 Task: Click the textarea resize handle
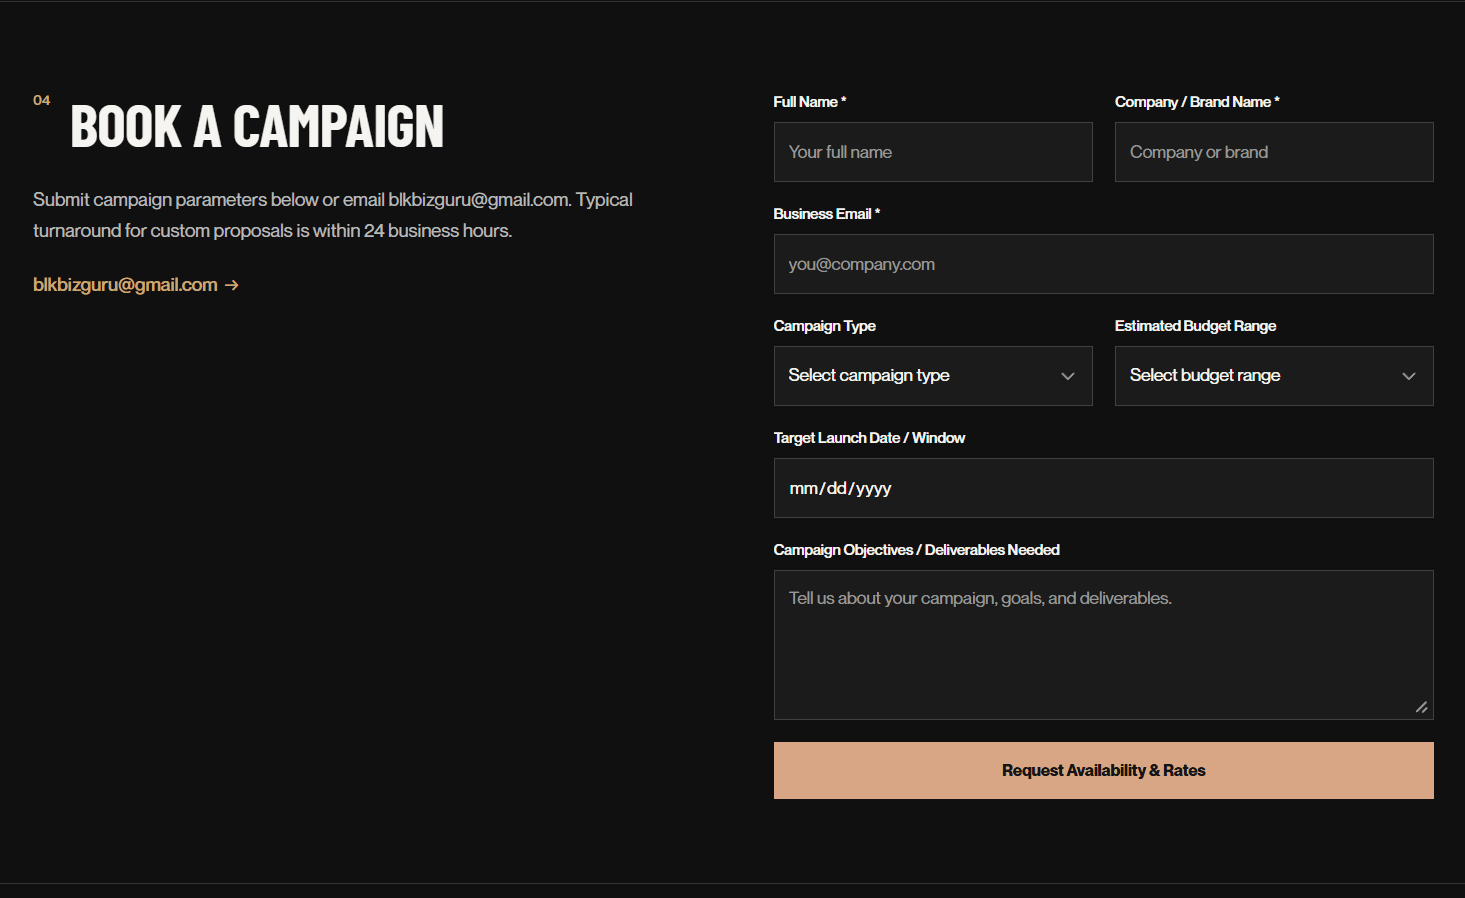click(x=1421, y=707)
